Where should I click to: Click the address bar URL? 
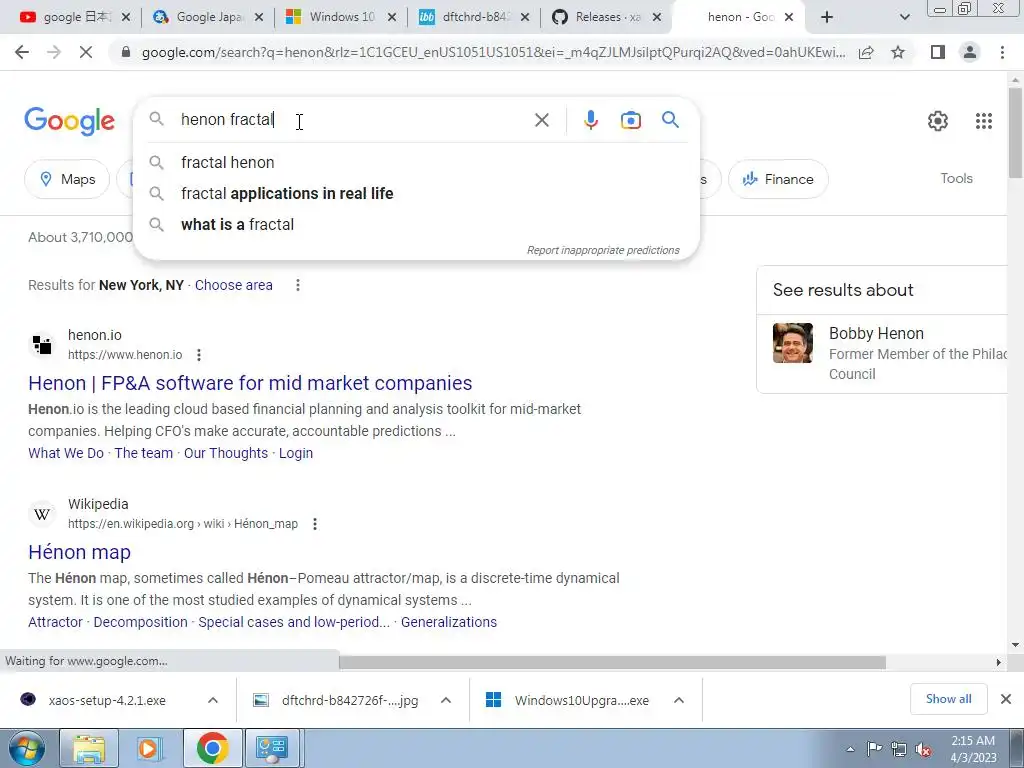pyautogui.click(x=493, y=52)
